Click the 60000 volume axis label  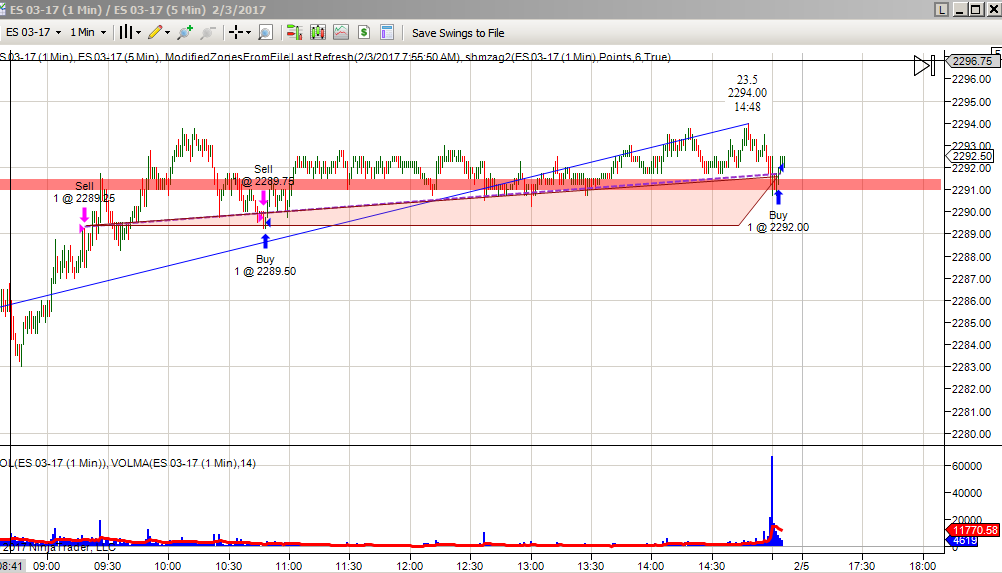[966, 466]
